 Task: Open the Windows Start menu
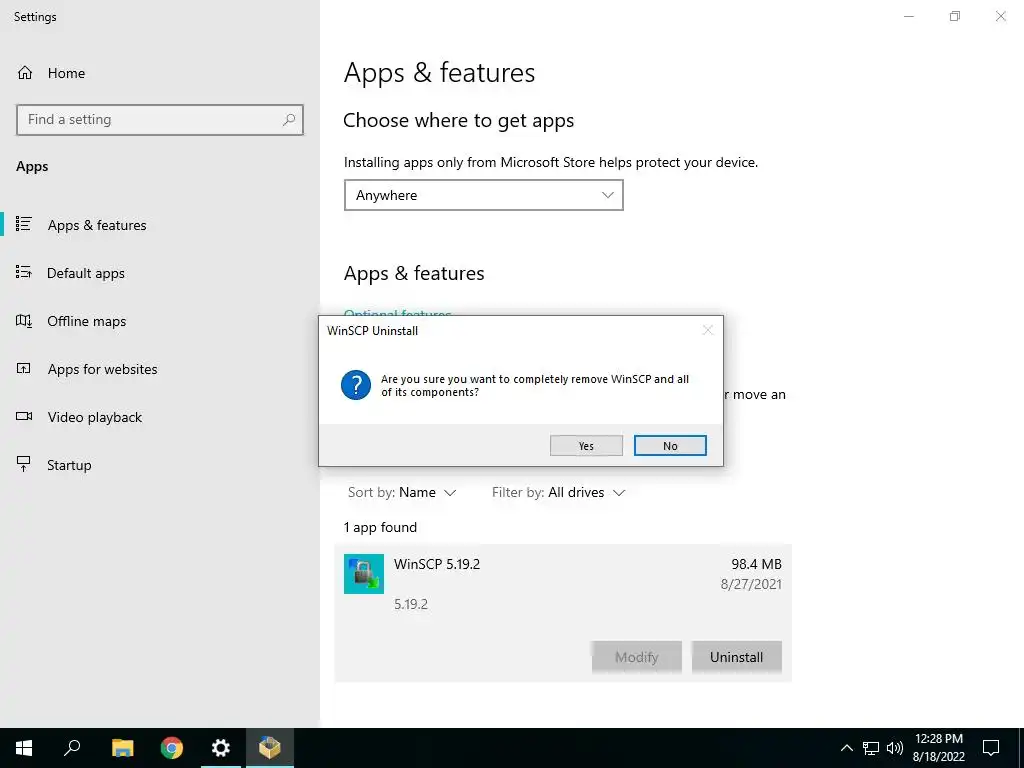click(24, 748)
